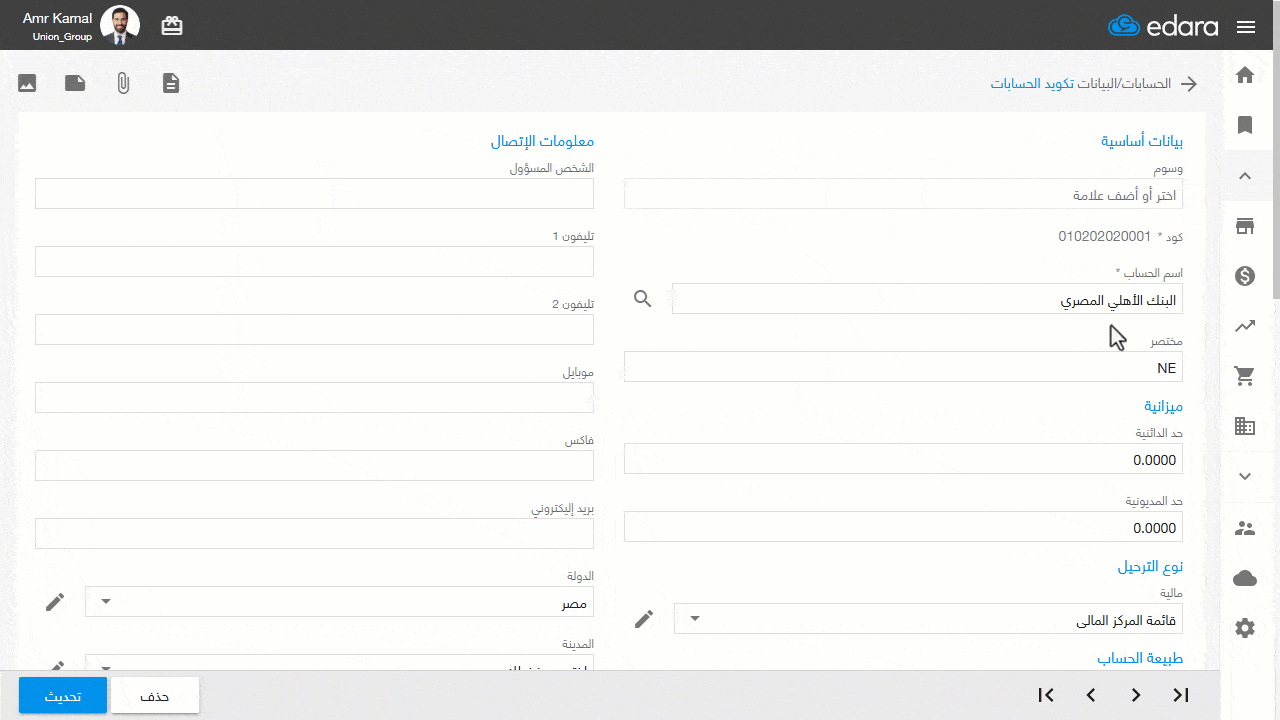Click the وسوم tags input field

tap(902, 194)
